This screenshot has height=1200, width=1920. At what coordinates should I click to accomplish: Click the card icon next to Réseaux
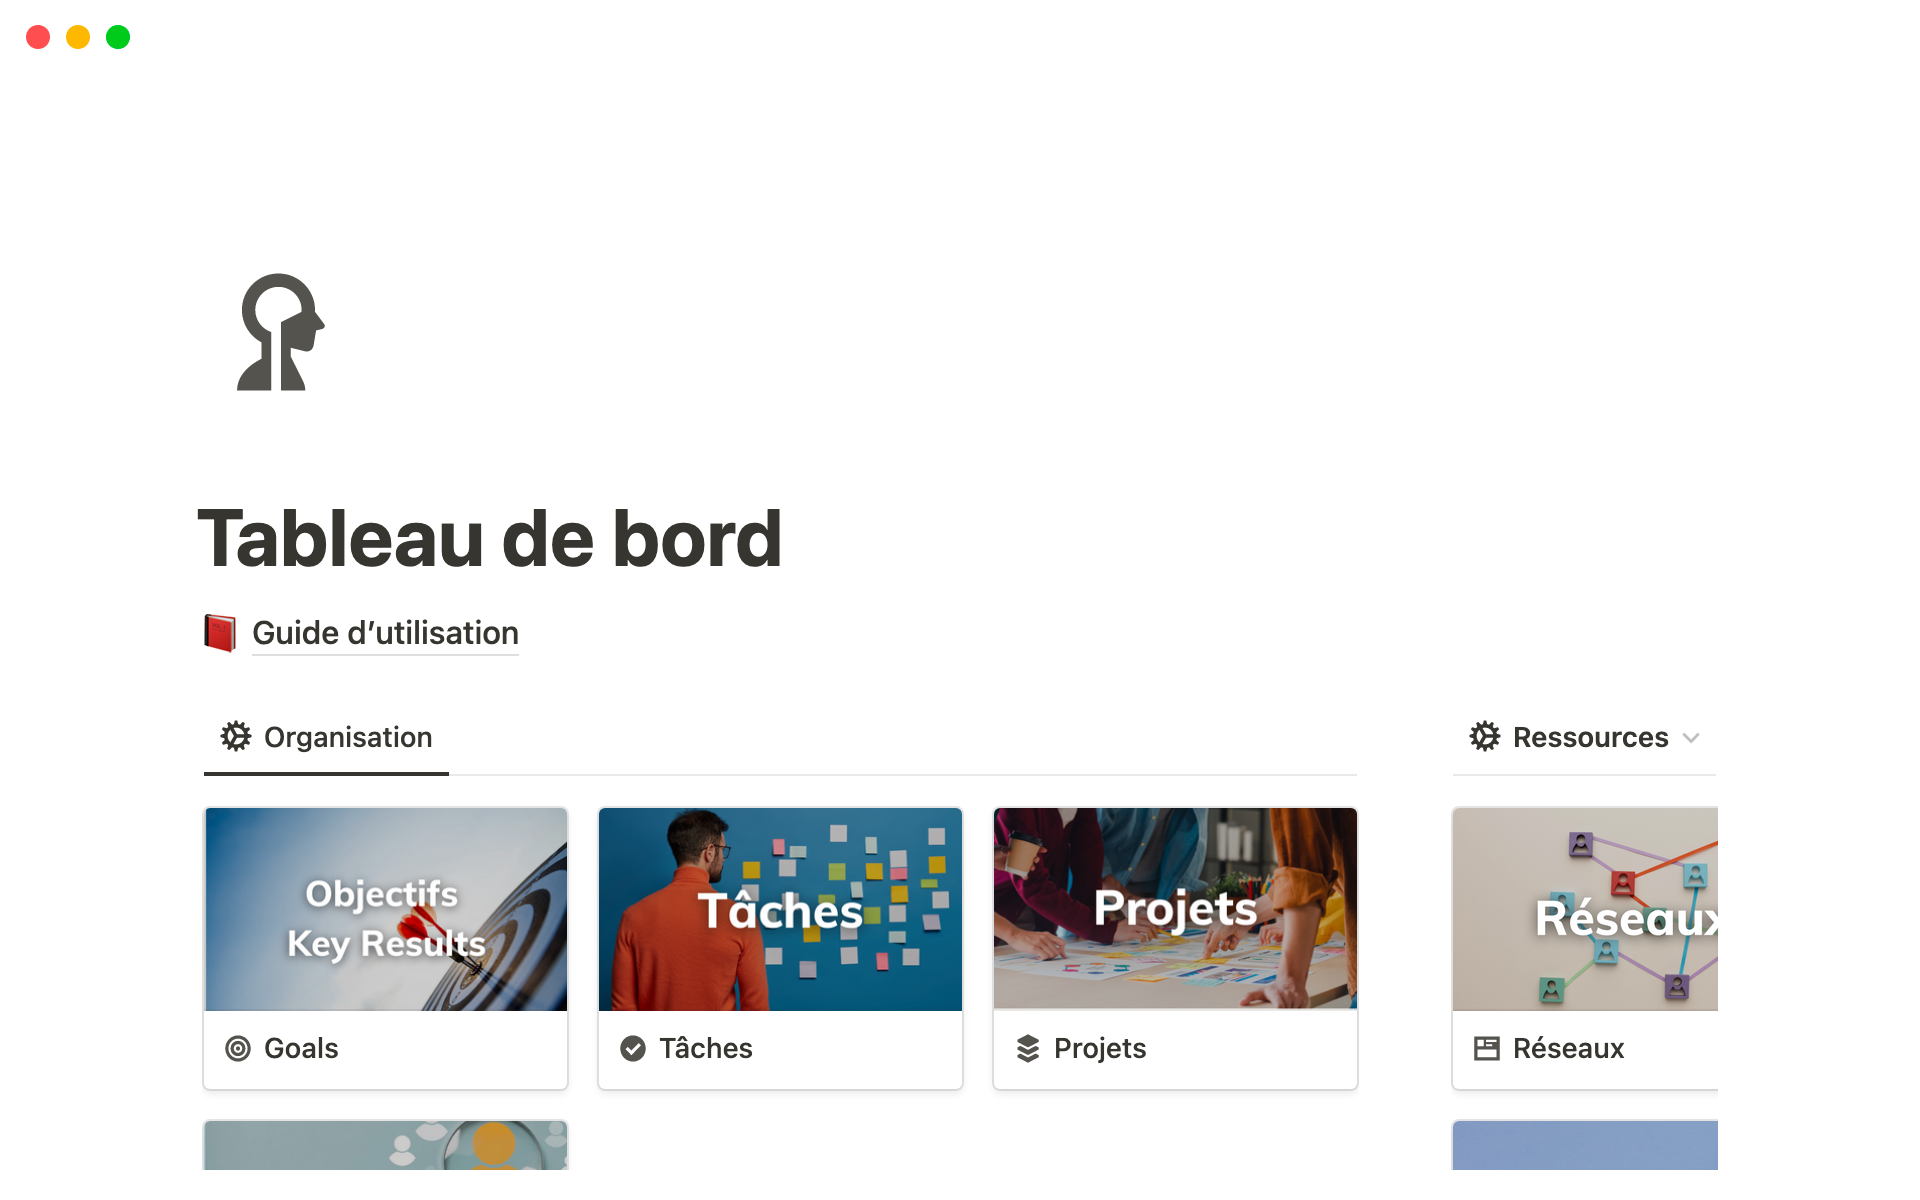click(1487, 1049)
